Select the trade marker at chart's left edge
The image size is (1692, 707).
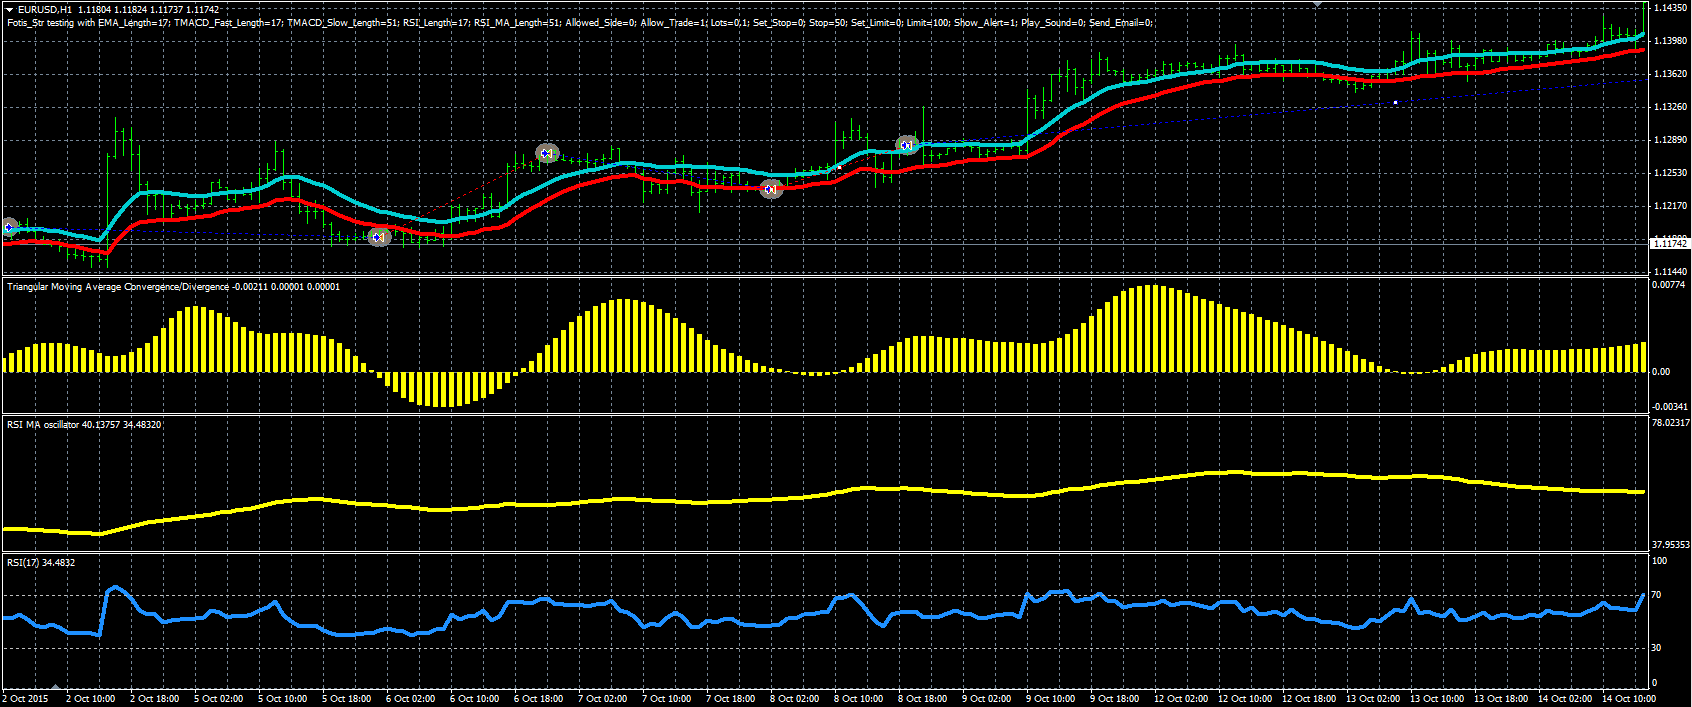tap(8, 228)
